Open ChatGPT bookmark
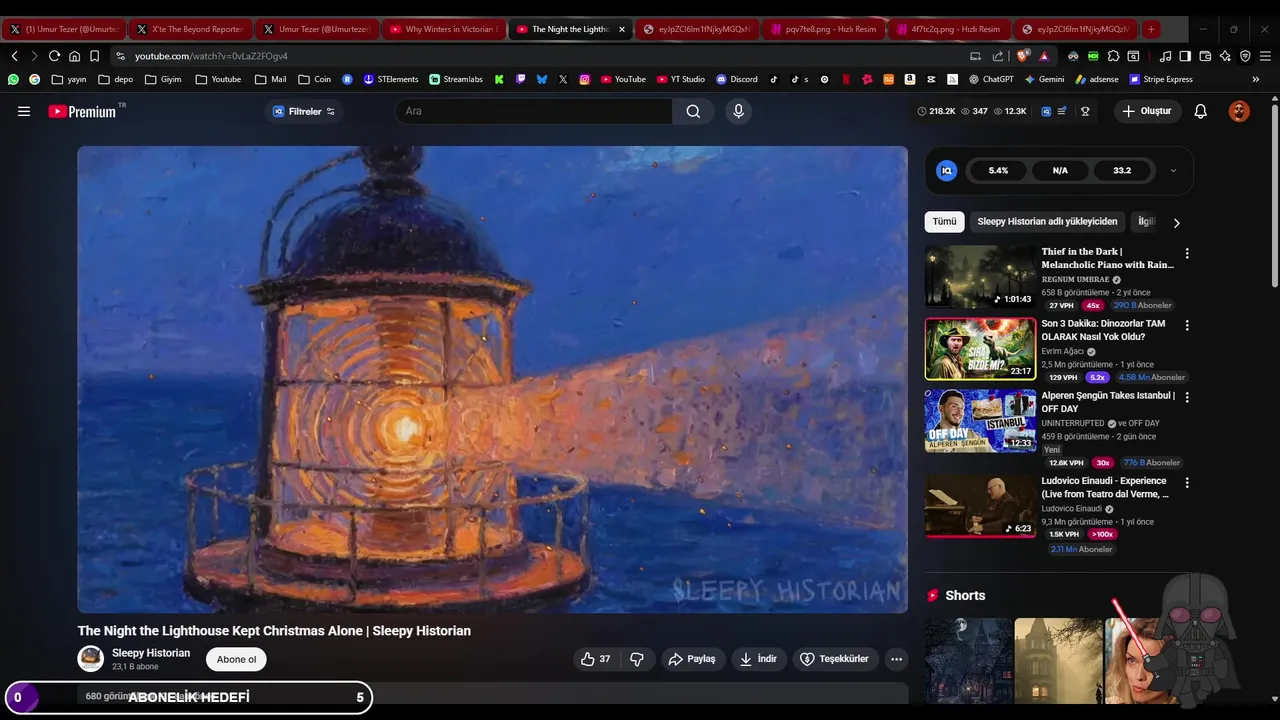This screenshot has width=1280, height=720. pos(991,79)
